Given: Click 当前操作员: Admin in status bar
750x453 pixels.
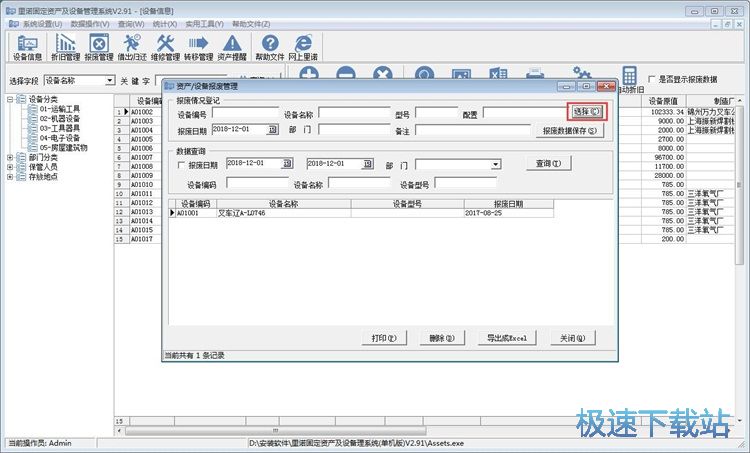Looking at the screenshot, I should coord(41,443).
